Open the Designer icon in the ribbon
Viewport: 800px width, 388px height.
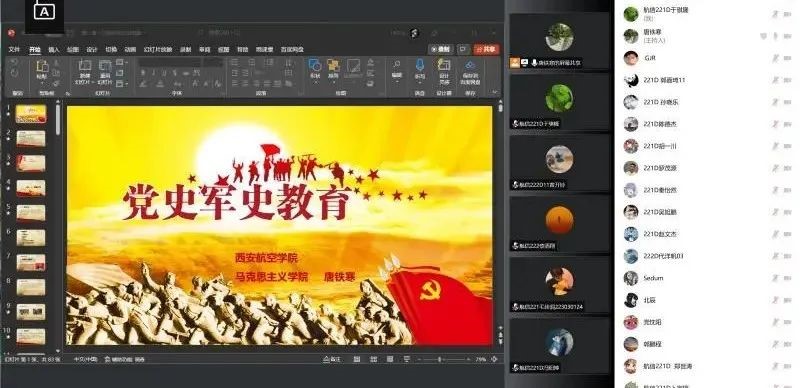click(x=444, y=65)
